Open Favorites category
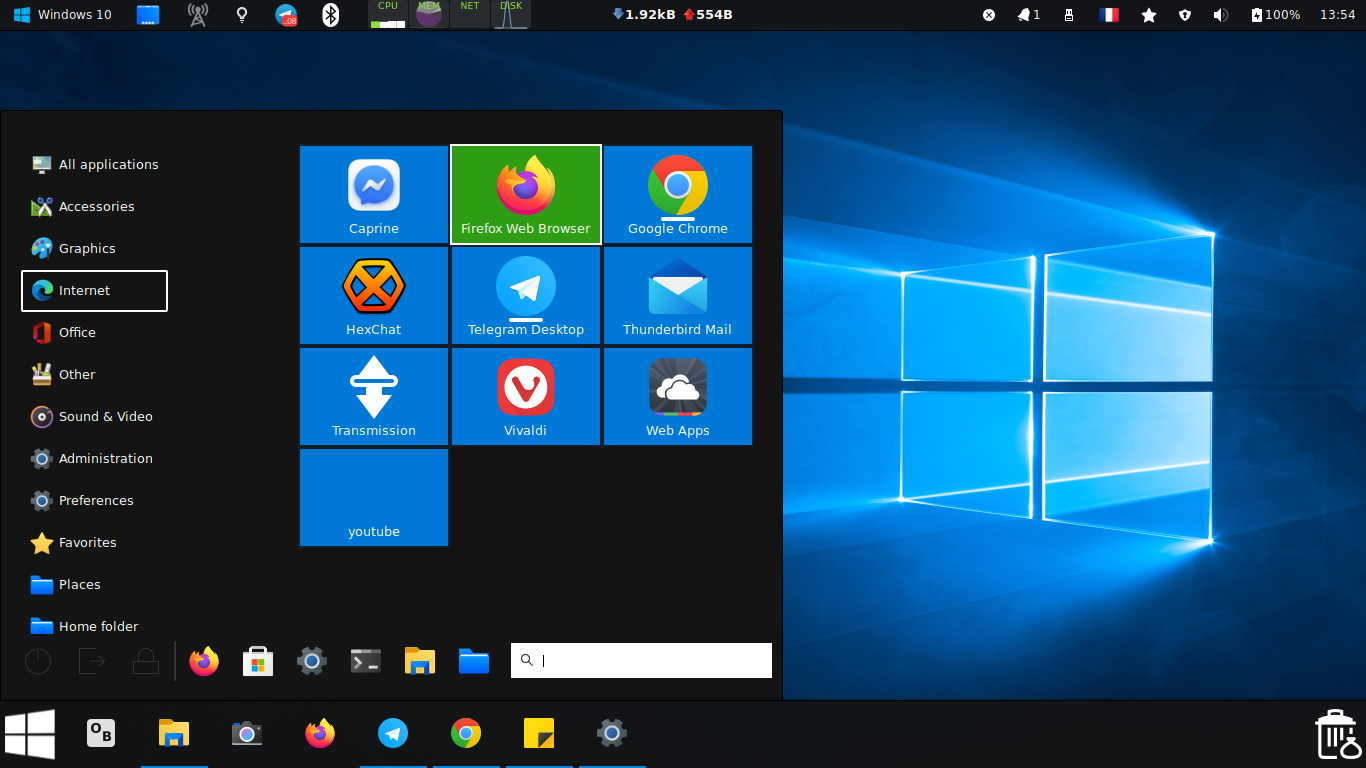The height and width of the screenshot is (768, 1366). pos(95,542)
